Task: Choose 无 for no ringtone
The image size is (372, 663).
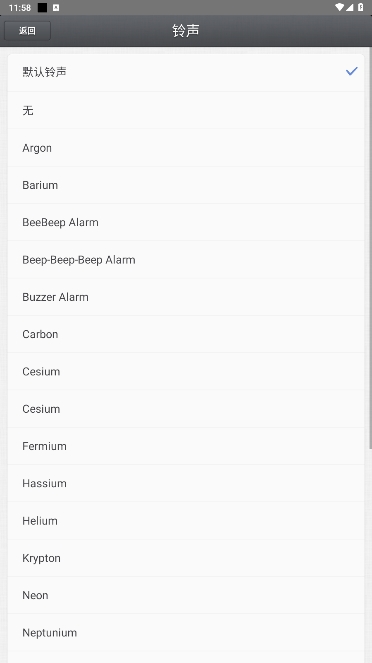Action: pos(186,110)
